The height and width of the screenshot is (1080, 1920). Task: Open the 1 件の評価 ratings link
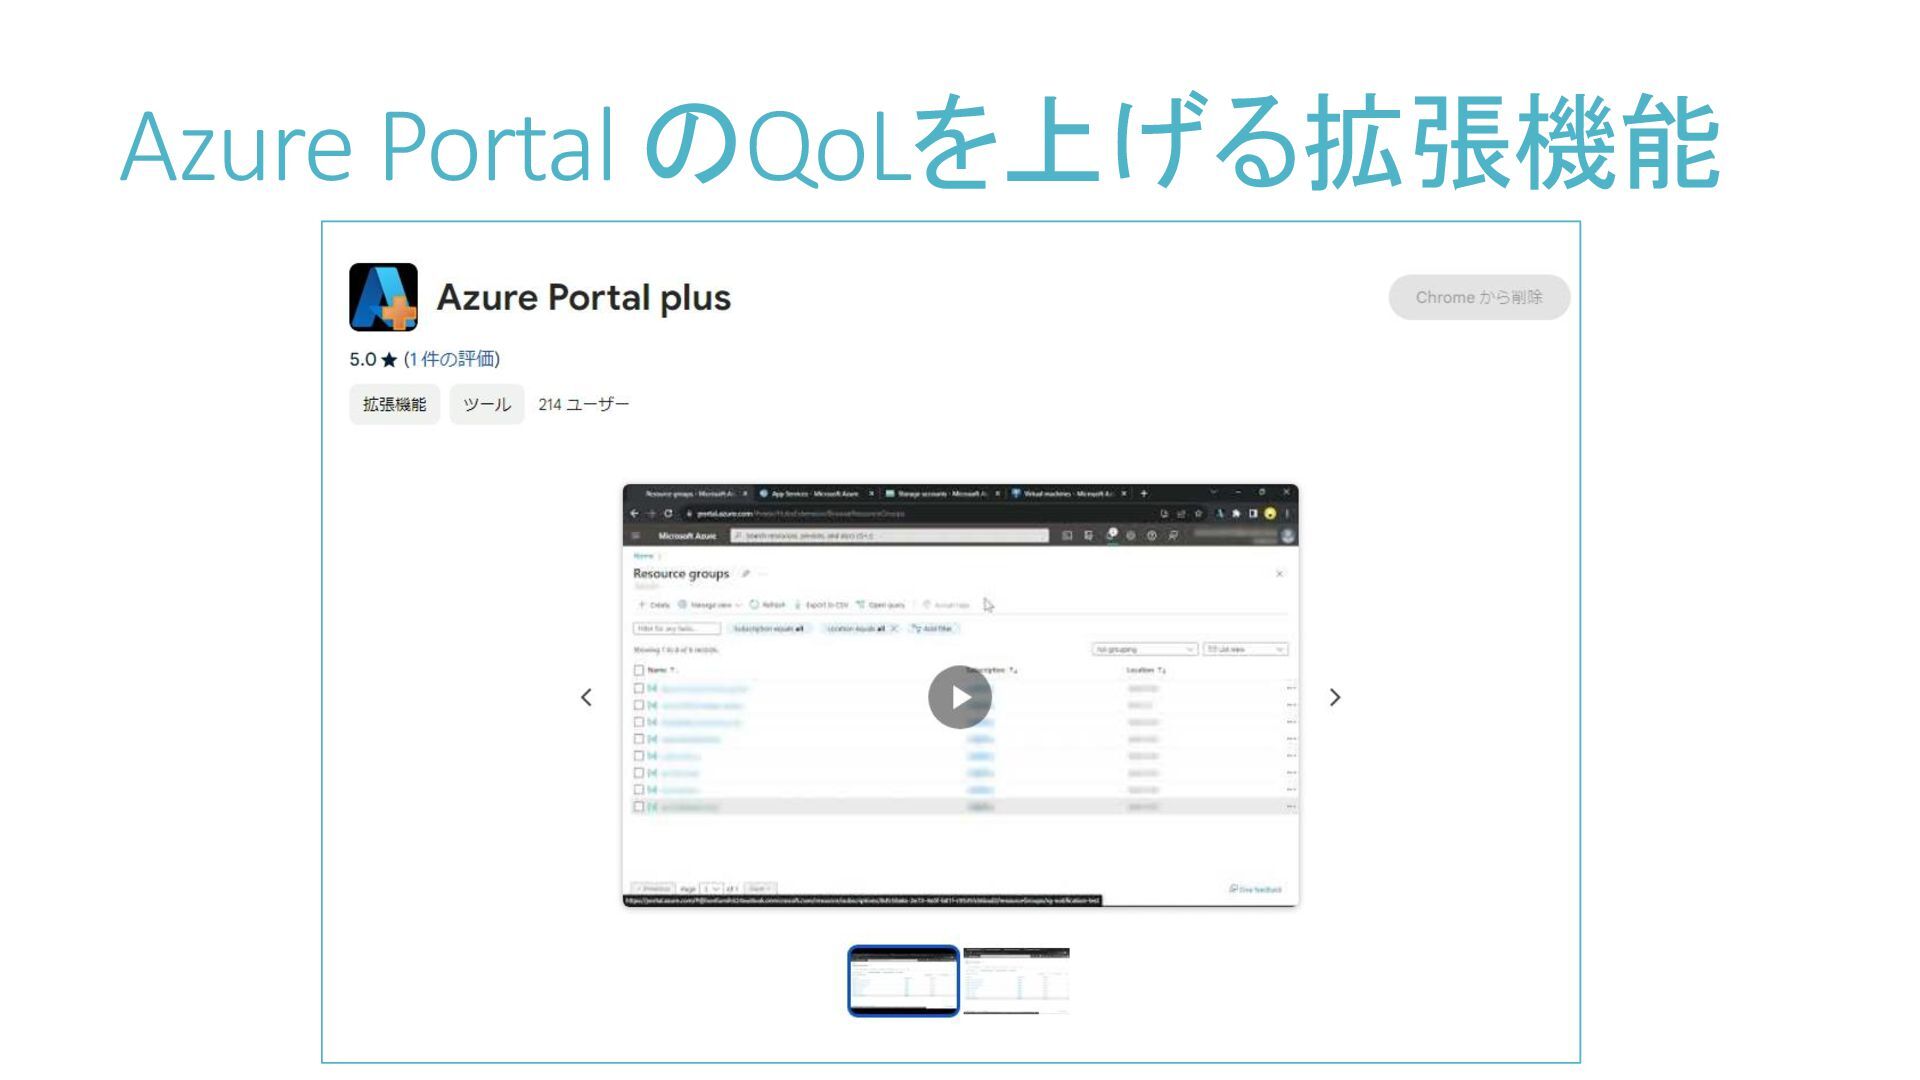(x=452, y=359)
